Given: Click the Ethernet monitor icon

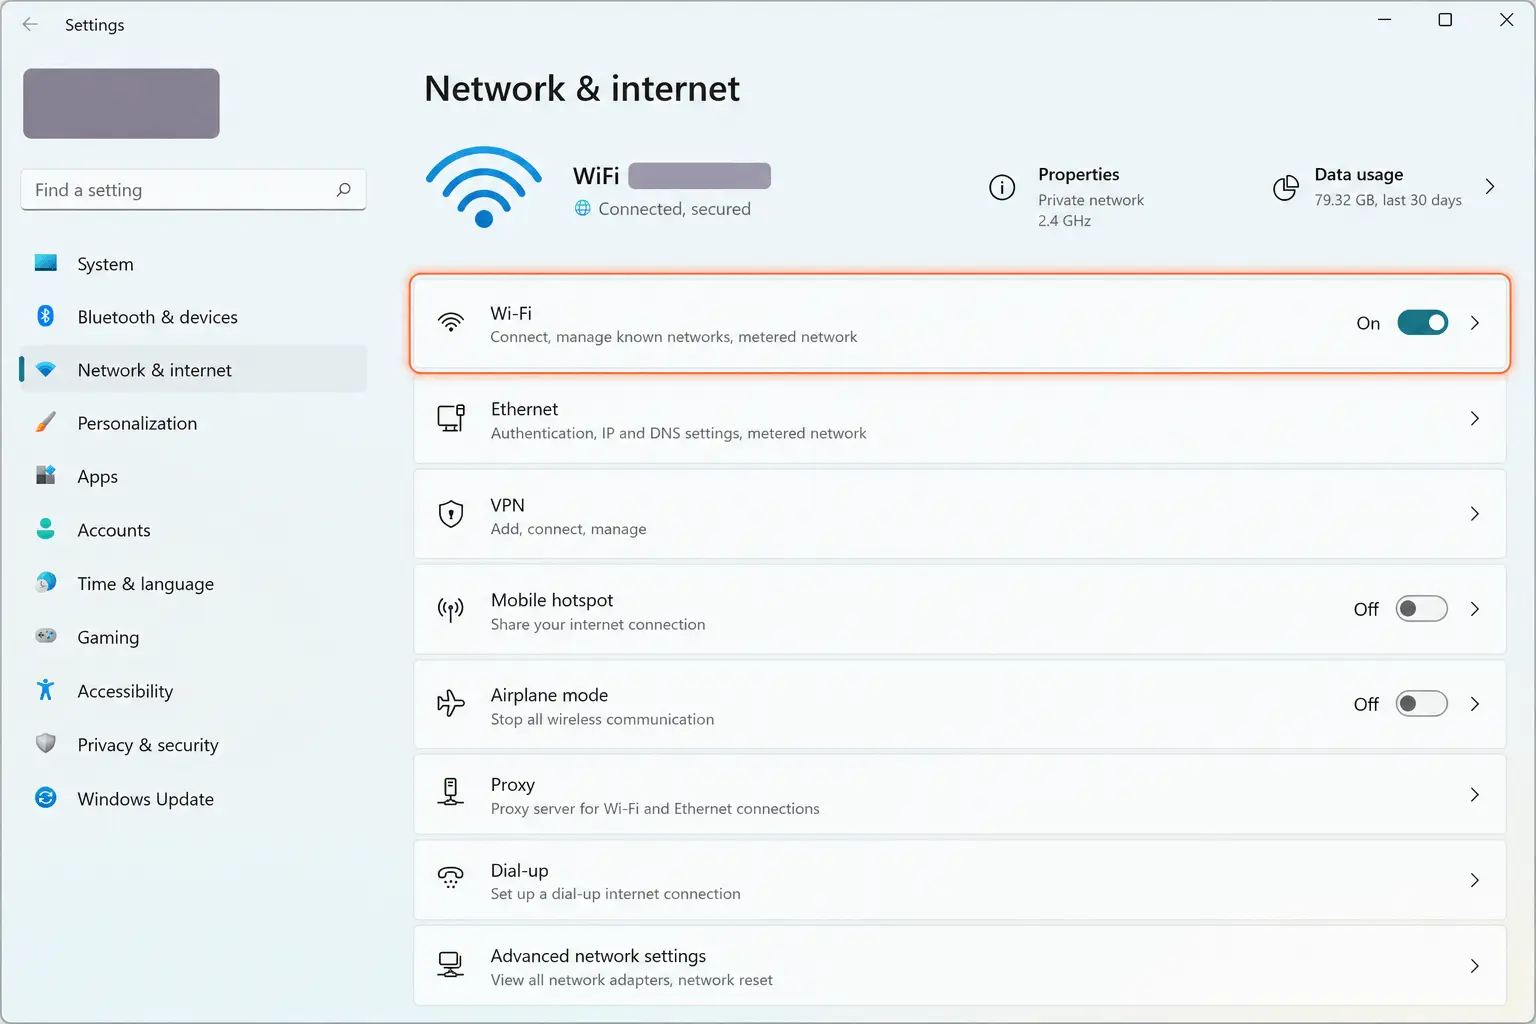Looking at the screenshot, I should click(451, 418).
